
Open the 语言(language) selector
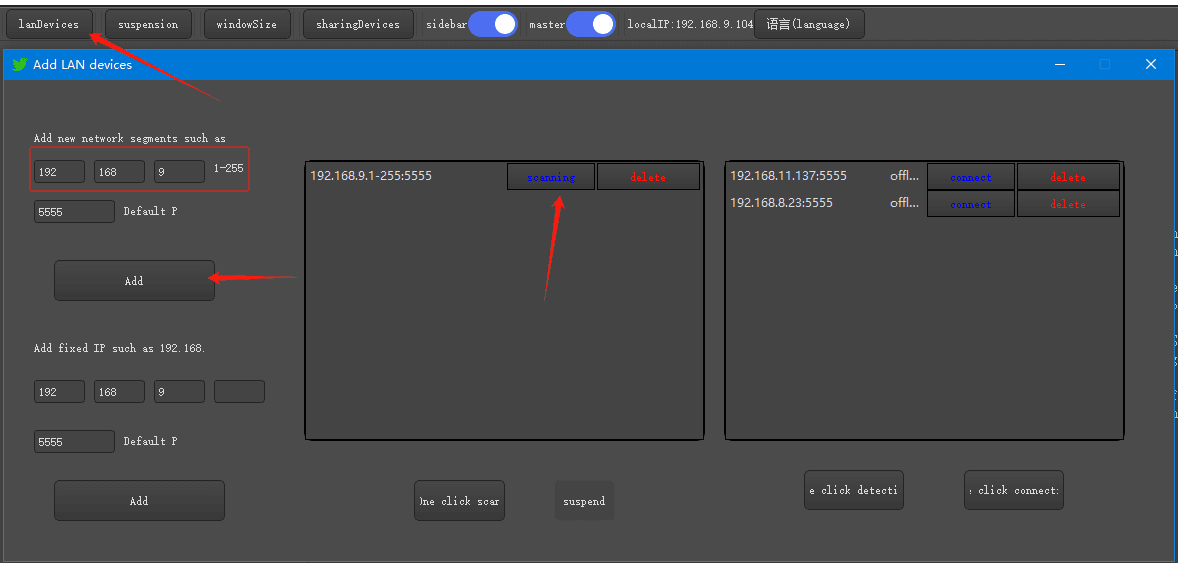click(x=809, y=24)
